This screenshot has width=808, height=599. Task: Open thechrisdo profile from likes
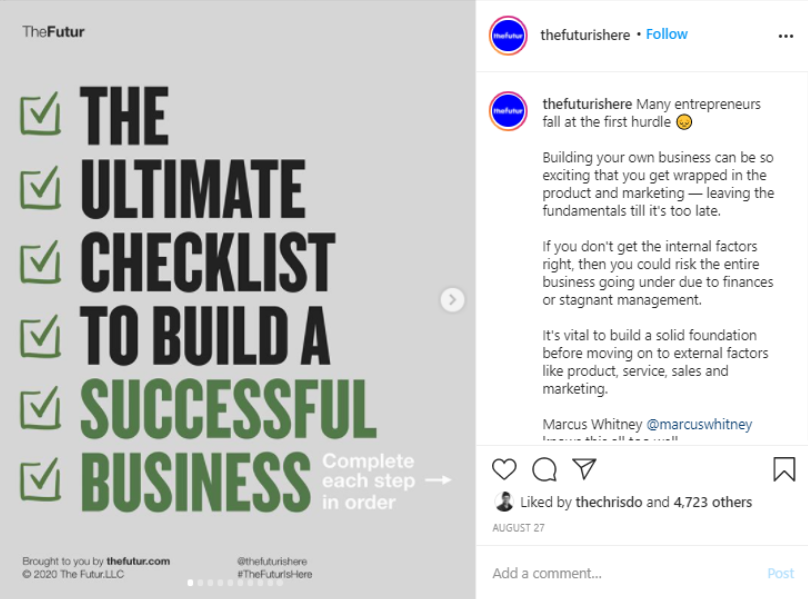click(606, 502)
